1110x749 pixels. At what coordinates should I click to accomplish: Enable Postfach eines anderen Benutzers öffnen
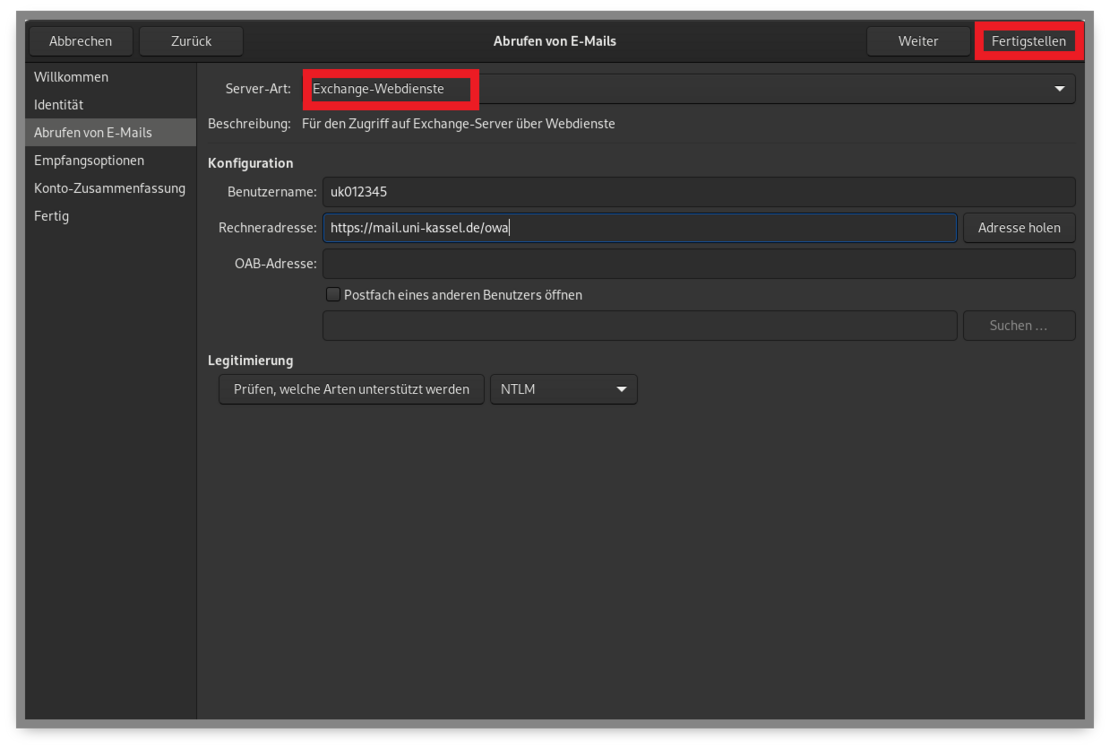click(x=334, y=295)
